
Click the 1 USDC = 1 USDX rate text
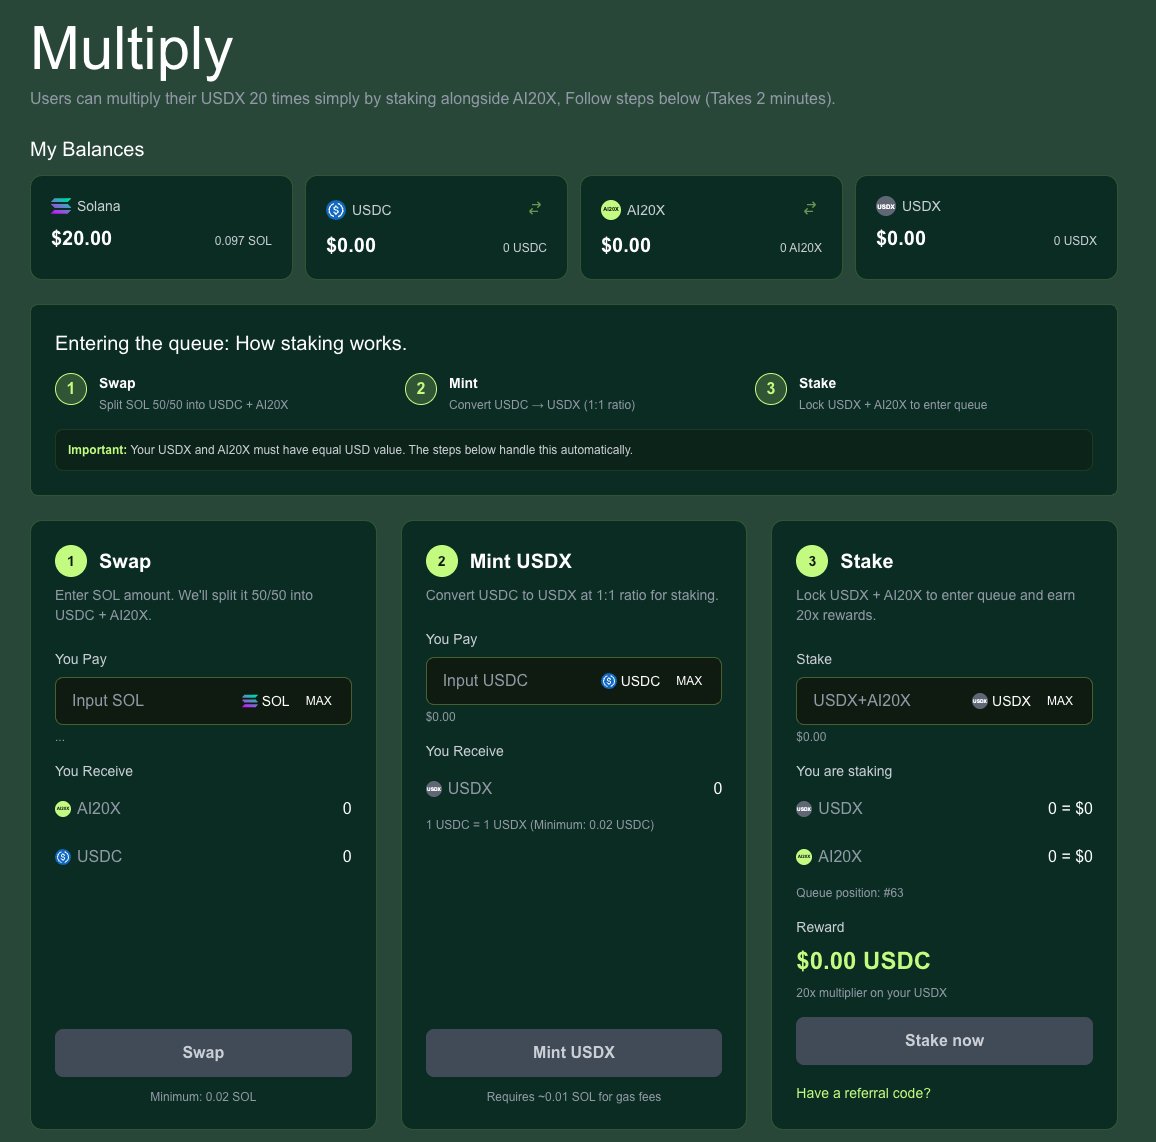[x=540, y=825]
